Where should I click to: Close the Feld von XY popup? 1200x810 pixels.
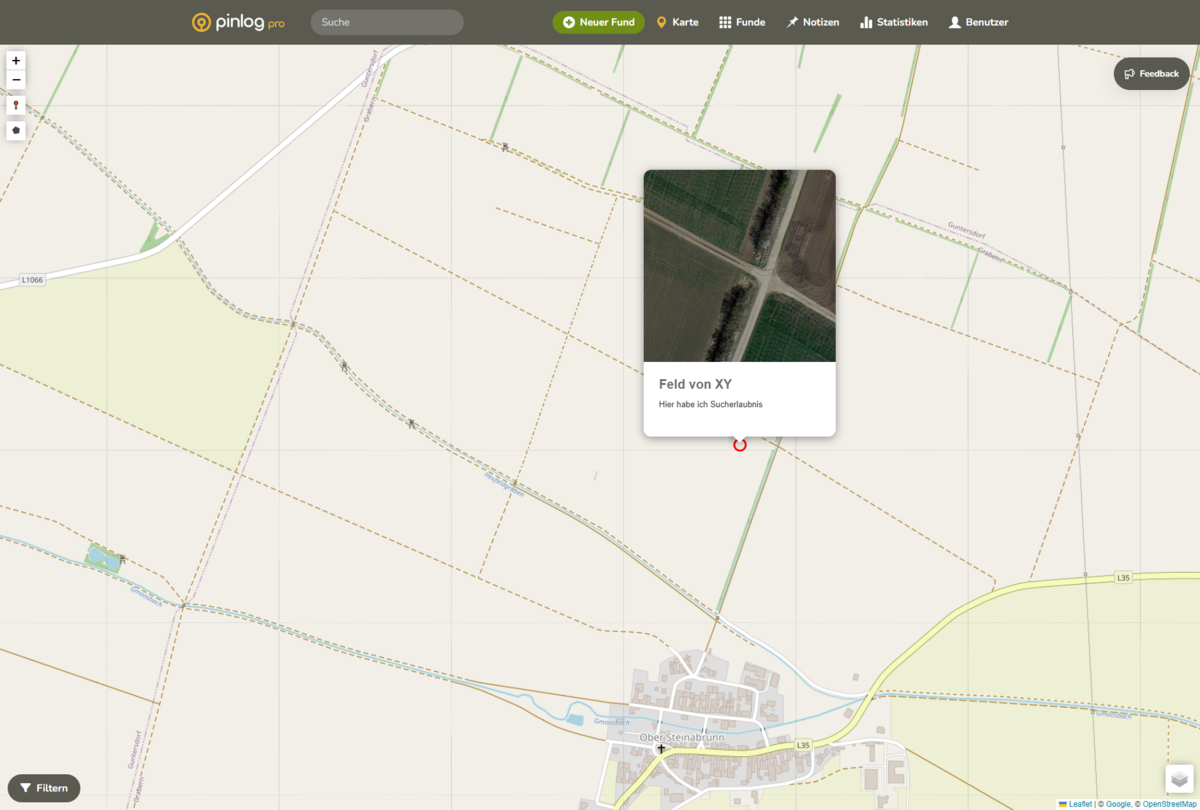828,178
